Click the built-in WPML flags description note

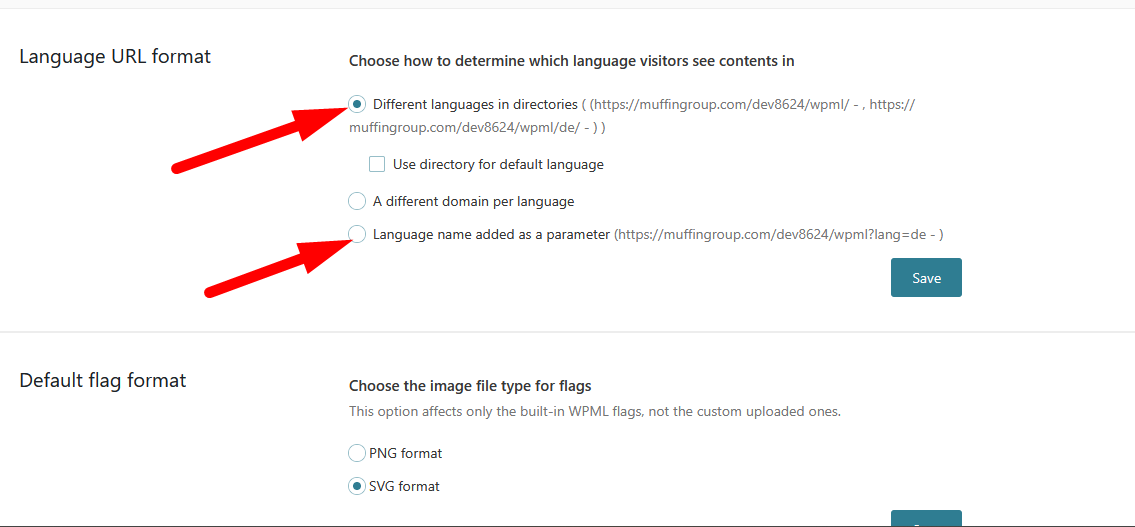click(594, 411)
